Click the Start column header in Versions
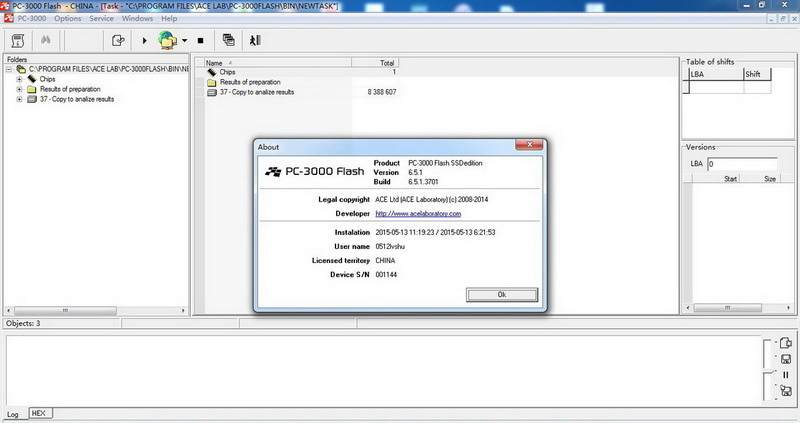 [715, 179]
